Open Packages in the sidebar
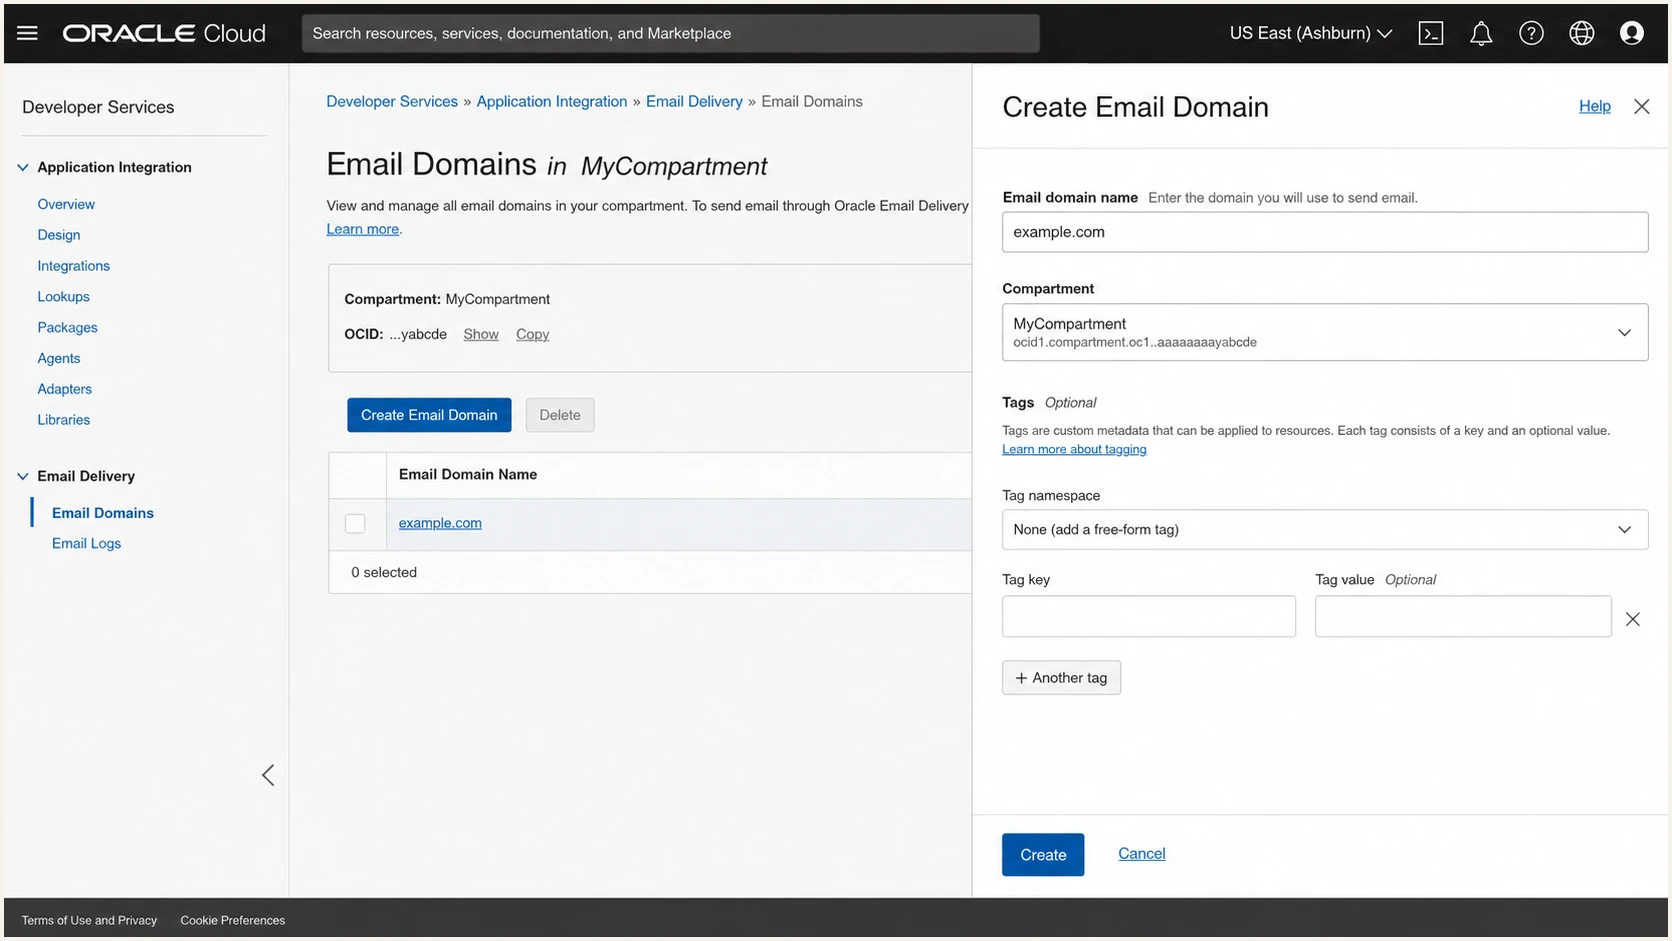Viewport: 1672px width, 941px height. click(x=67, y=328)
